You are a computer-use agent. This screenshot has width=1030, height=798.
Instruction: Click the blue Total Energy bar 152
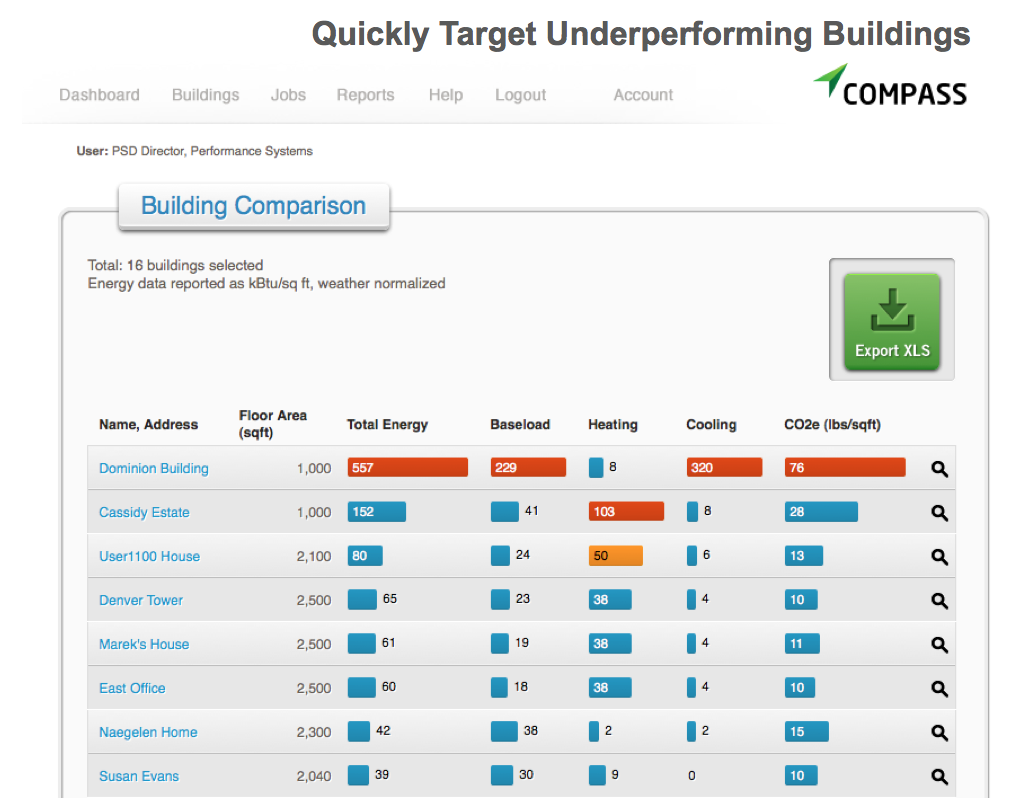point(376,512)
